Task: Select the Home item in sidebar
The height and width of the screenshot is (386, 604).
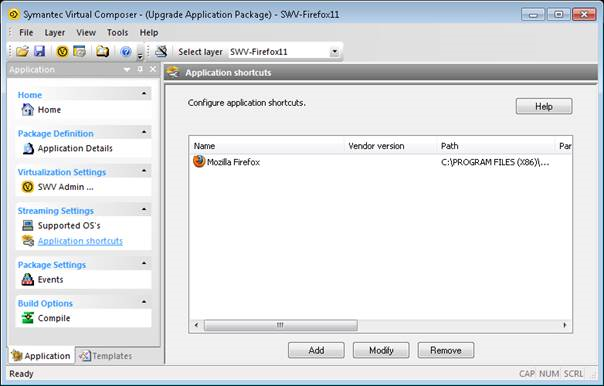Action: click(x=49, y=110)
